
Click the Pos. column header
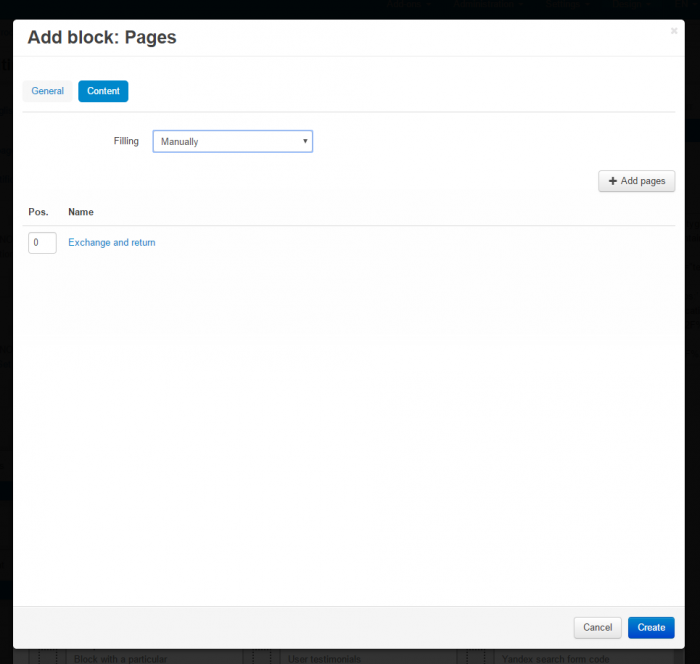[38, 212]
